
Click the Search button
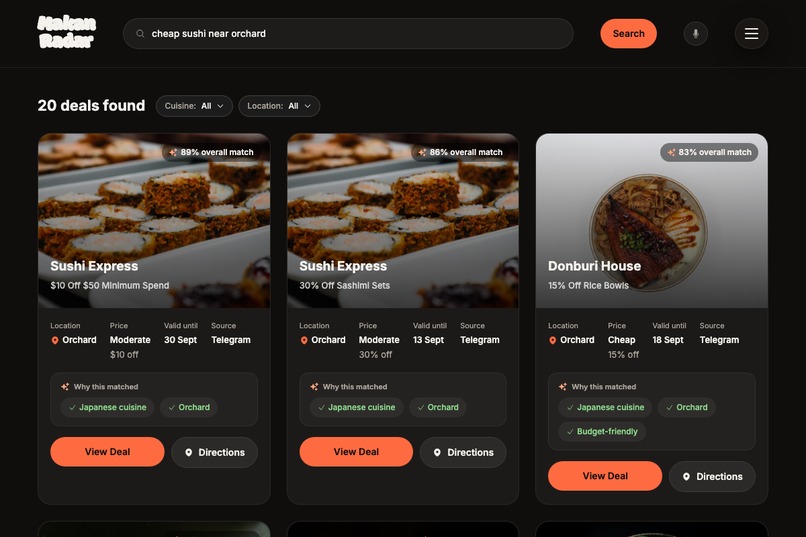click(628, 33)
